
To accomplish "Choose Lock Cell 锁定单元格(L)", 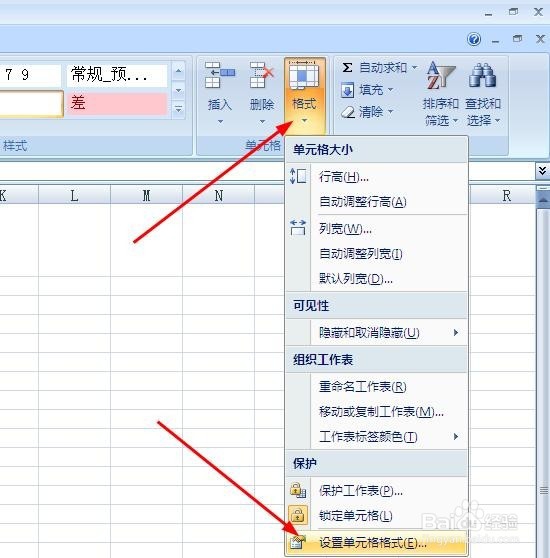I will [x=377, y=515].
